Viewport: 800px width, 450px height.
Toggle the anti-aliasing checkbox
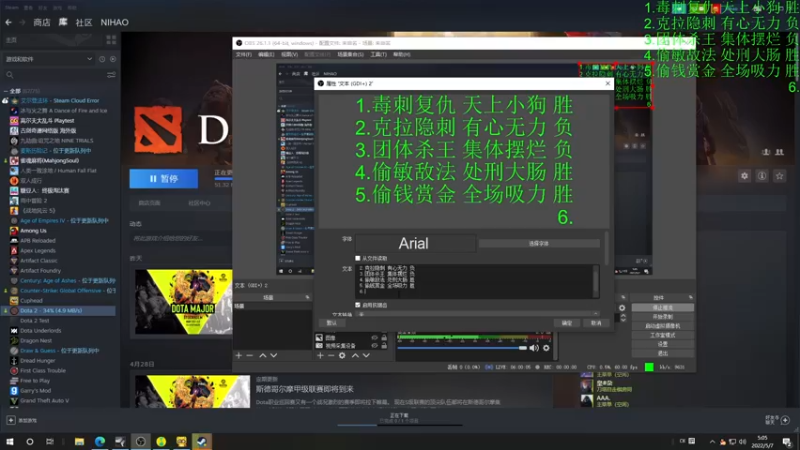pyautogui.click(x=358, y=305)
